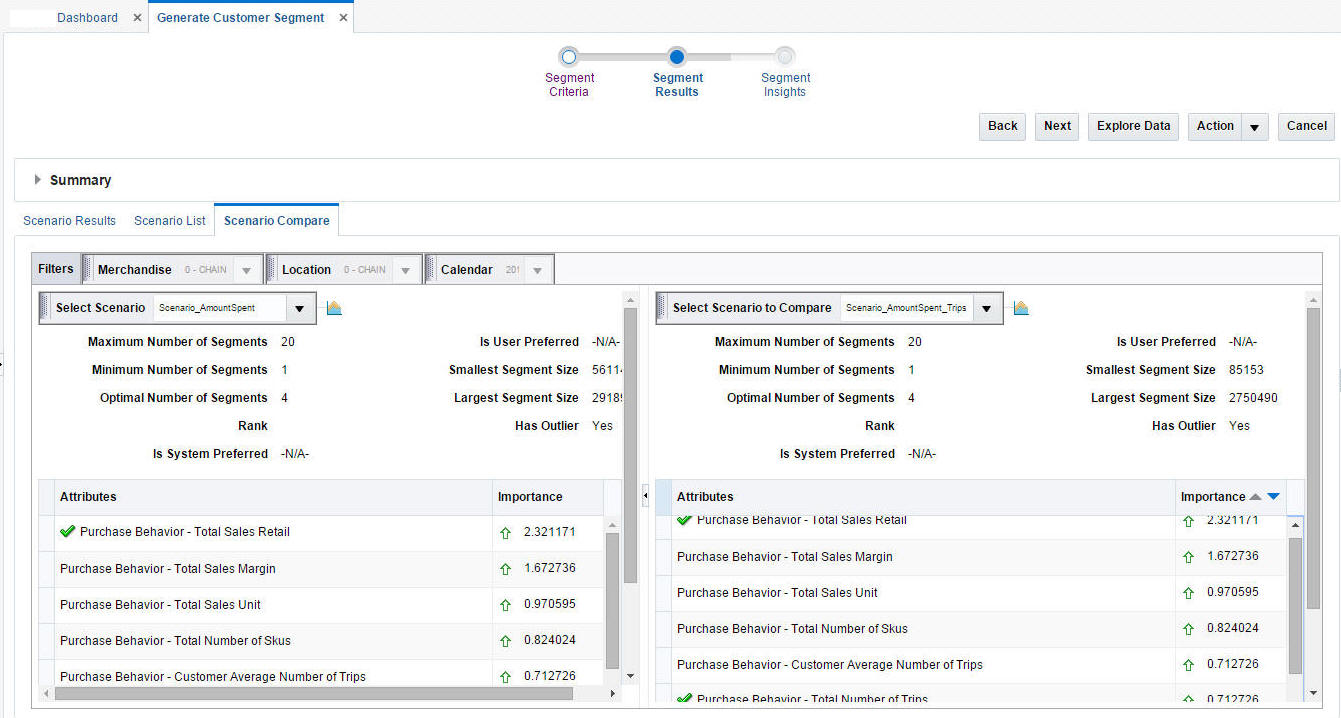This screenshot has height=718, width=1341.
Task: Select left Total Sales Margin row
Action: (321, 569)
